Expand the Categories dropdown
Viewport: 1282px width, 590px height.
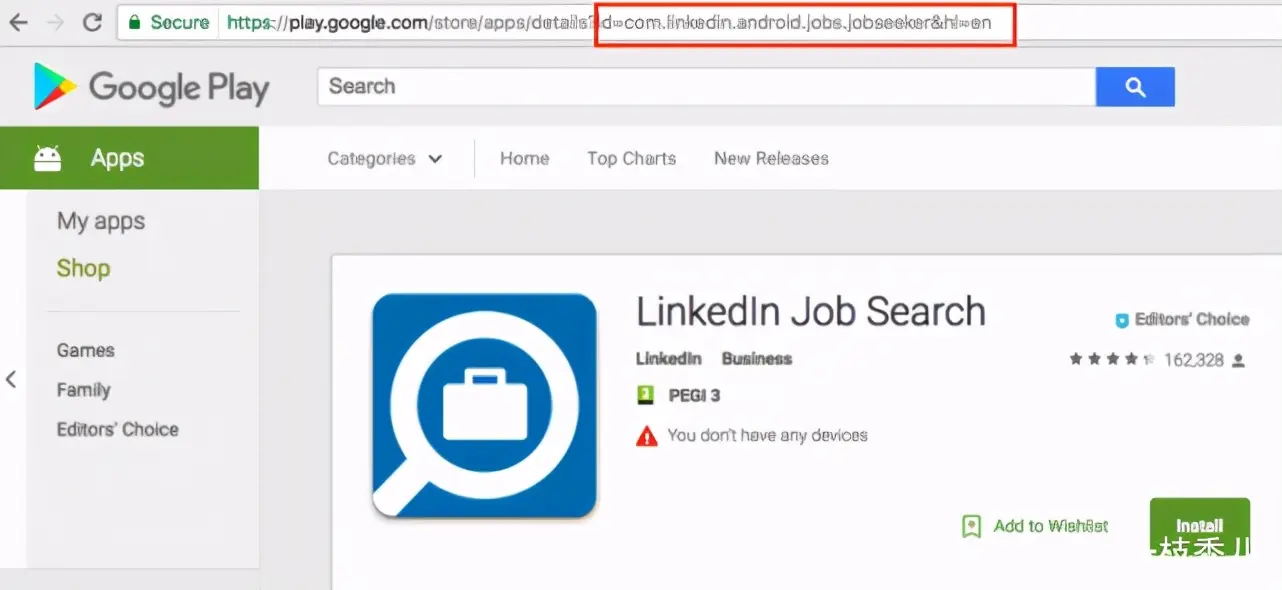(x=384, y=158)
